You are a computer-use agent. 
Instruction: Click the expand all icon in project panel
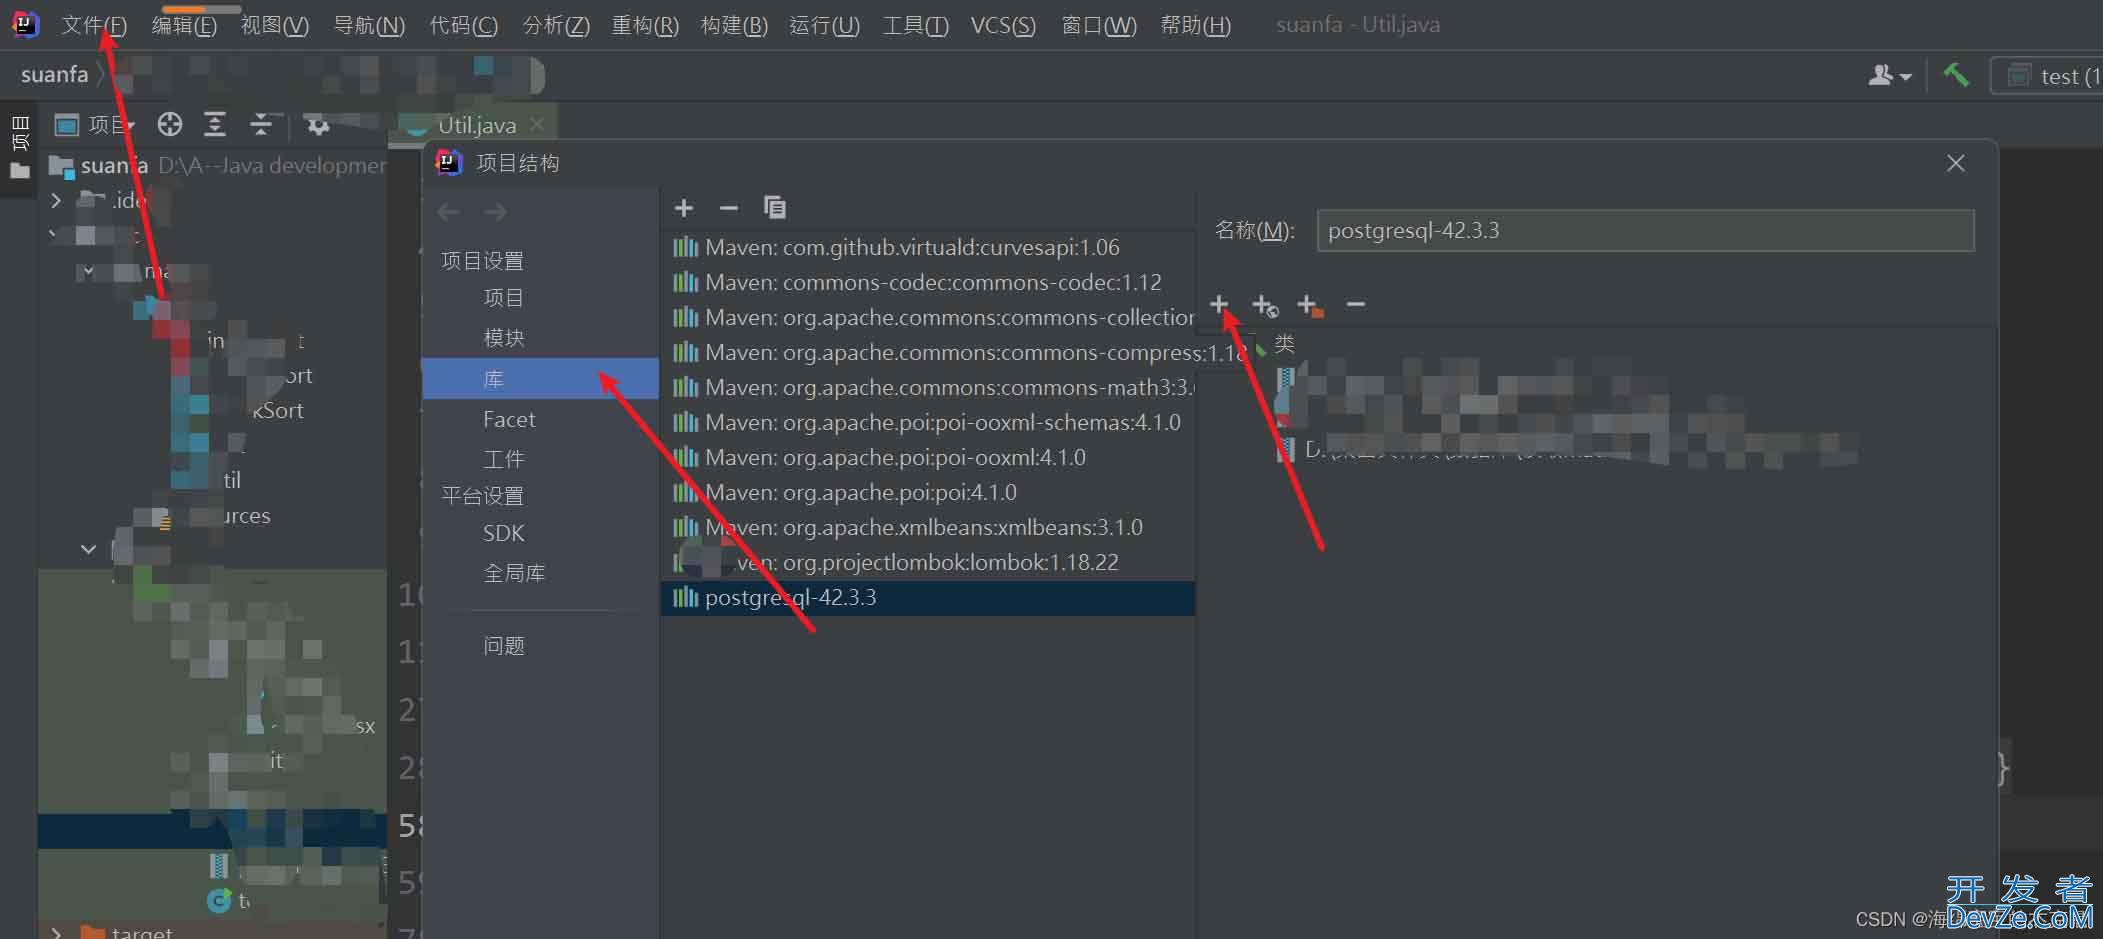point(215,124)
